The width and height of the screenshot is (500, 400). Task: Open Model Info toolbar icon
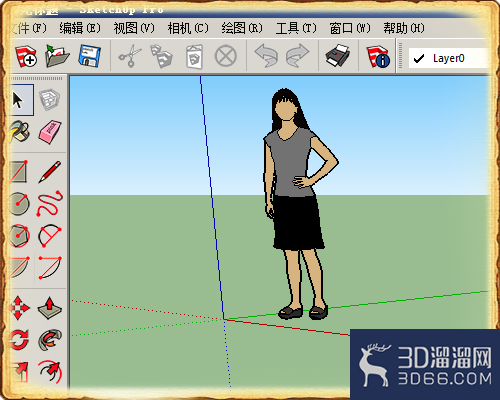tap(378, 57)
